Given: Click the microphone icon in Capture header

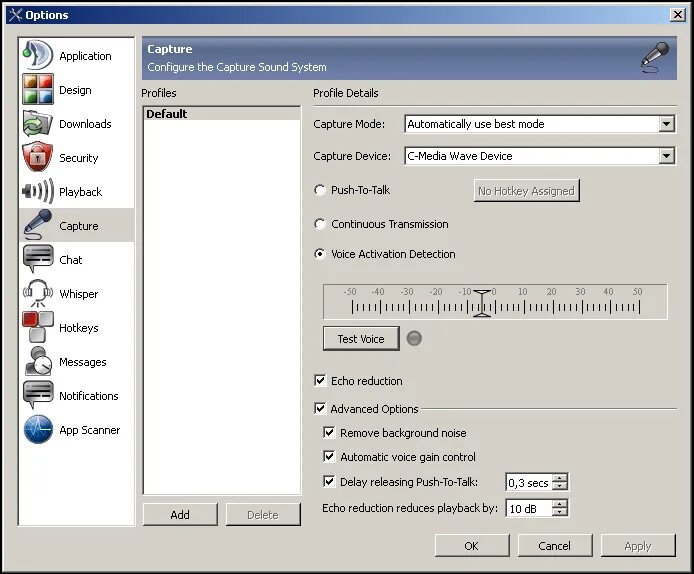Looking at the screenshot, I should pyautogui.click(x=655, y=58).
